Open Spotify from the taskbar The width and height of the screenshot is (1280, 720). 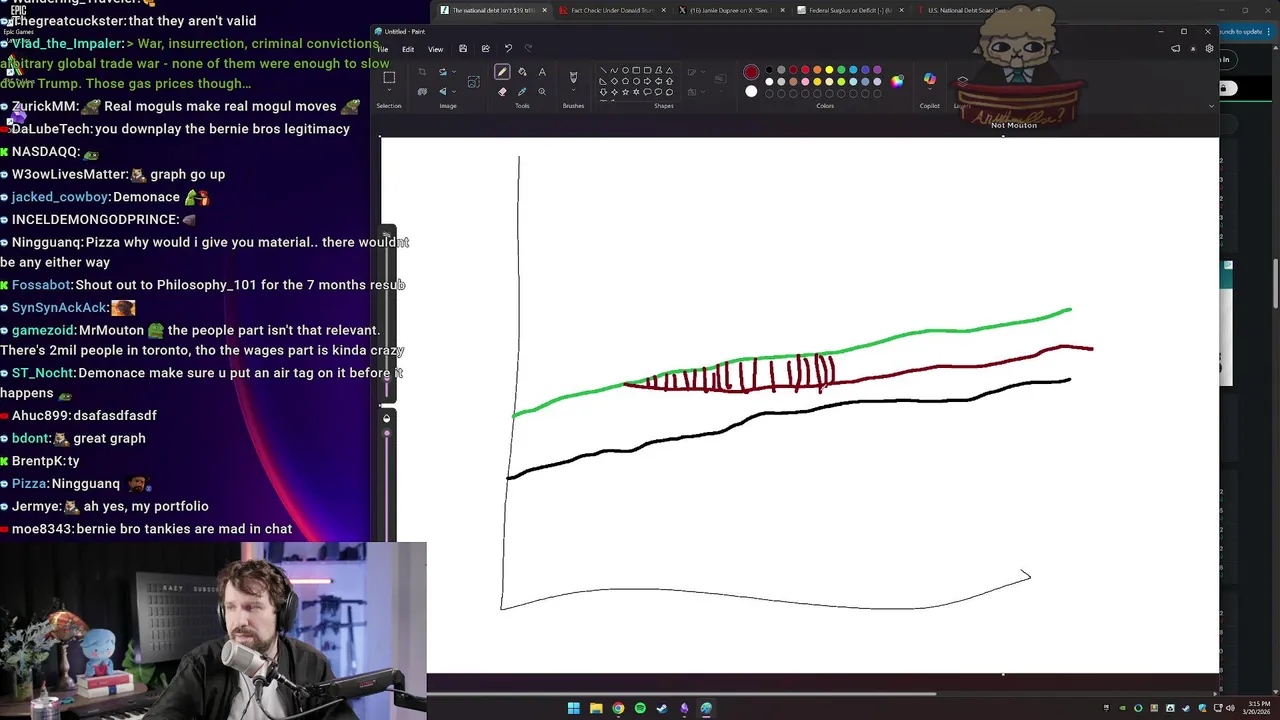pyautogui.click(x=640, y=708)
